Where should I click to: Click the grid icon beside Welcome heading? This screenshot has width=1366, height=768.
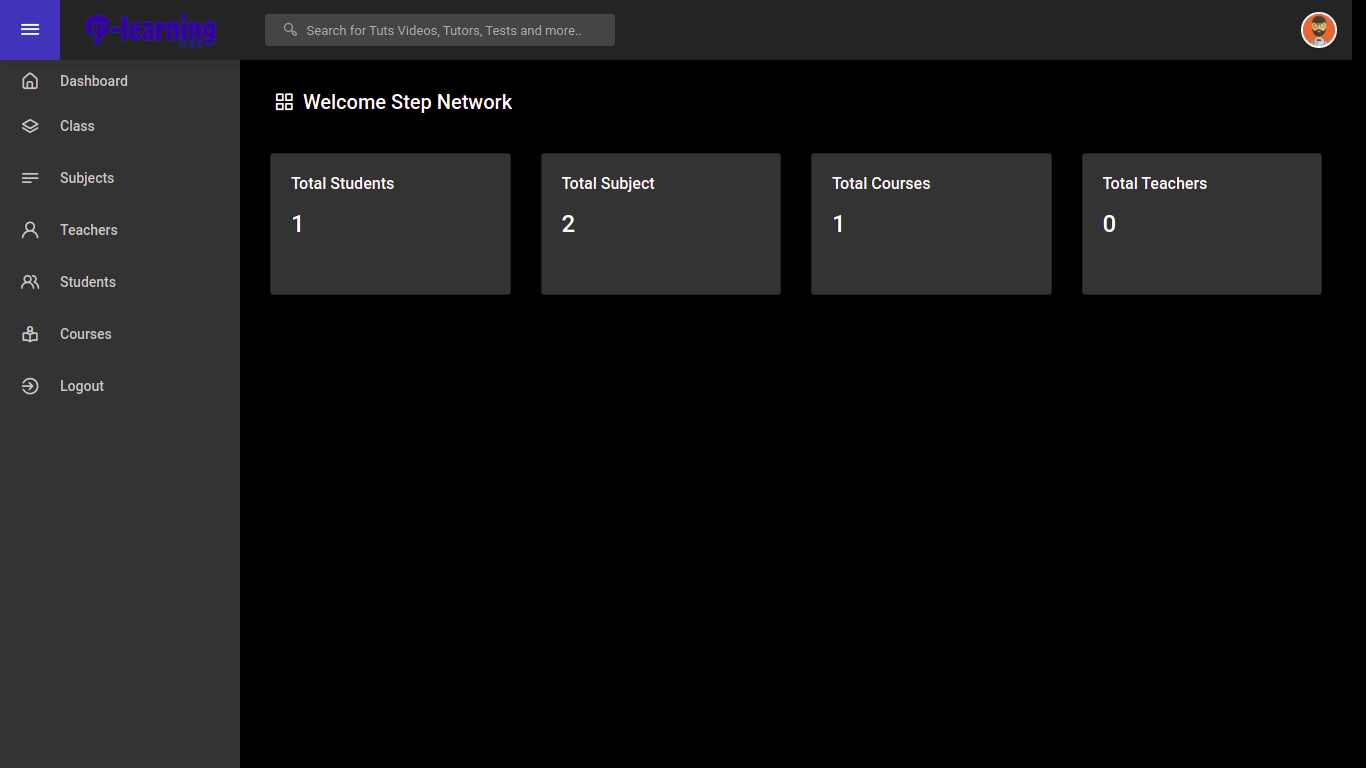pos(284,102)
